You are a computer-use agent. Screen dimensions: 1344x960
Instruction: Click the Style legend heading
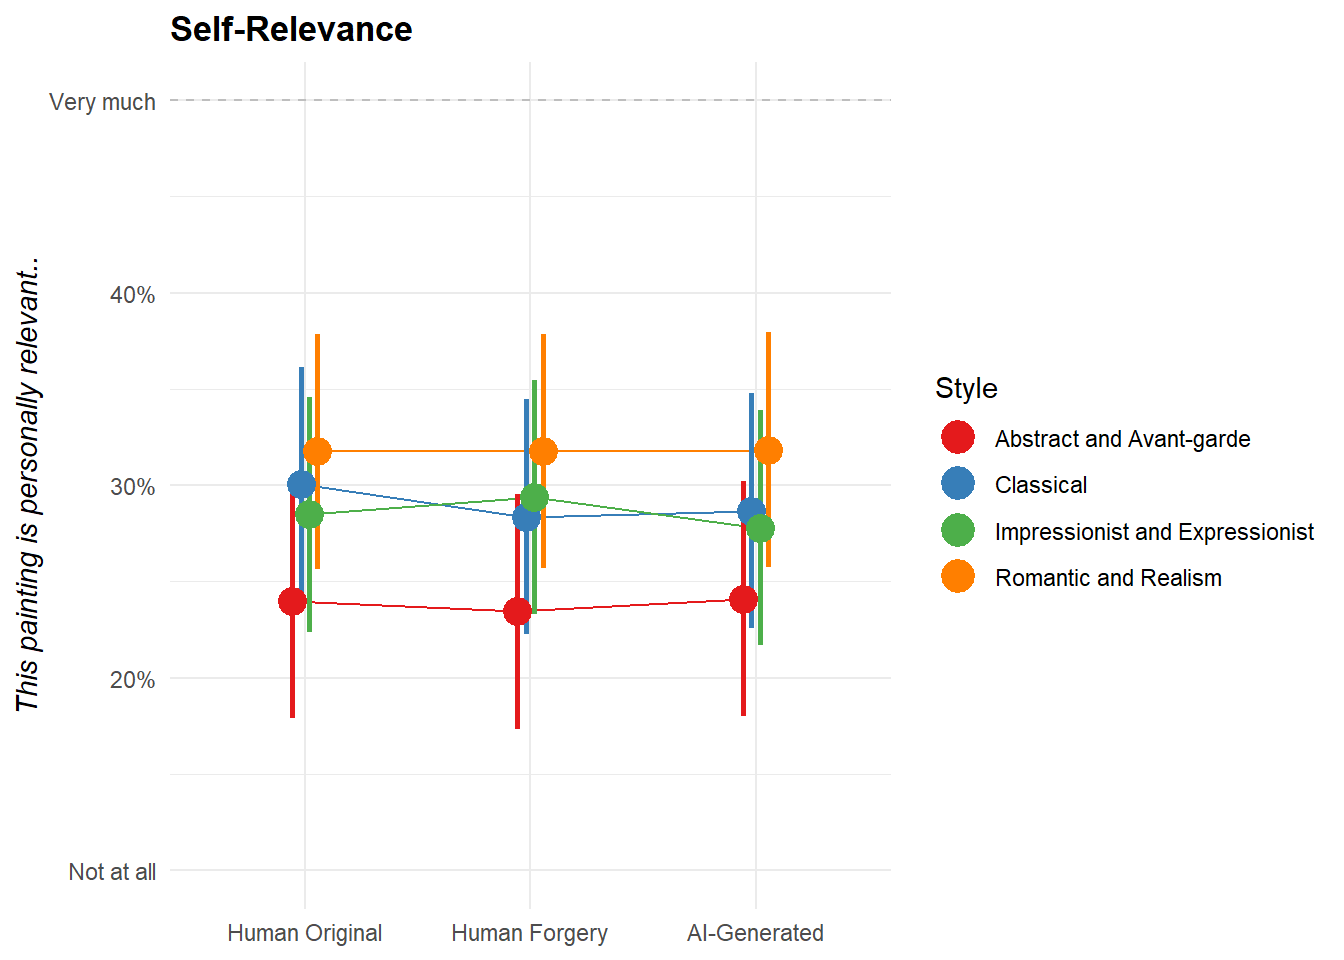pyautogui.click(x=966, y=388)
